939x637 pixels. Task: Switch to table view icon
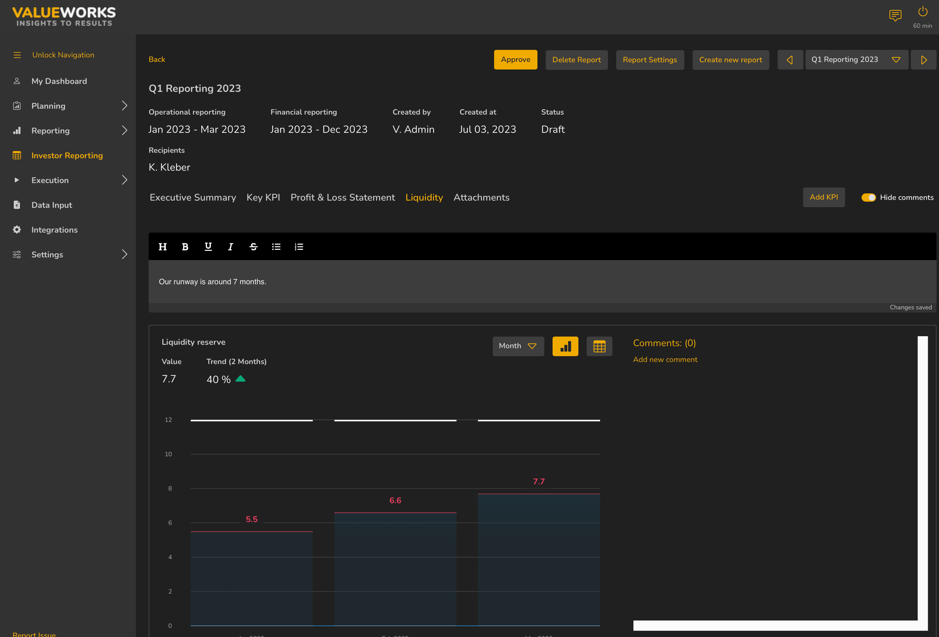(599, 346)
